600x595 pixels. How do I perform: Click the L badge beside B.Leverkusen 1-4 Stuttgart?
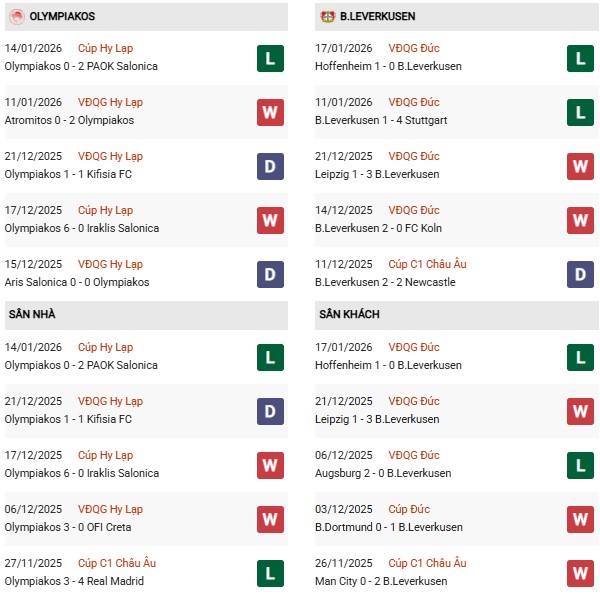tap(580, 112)
